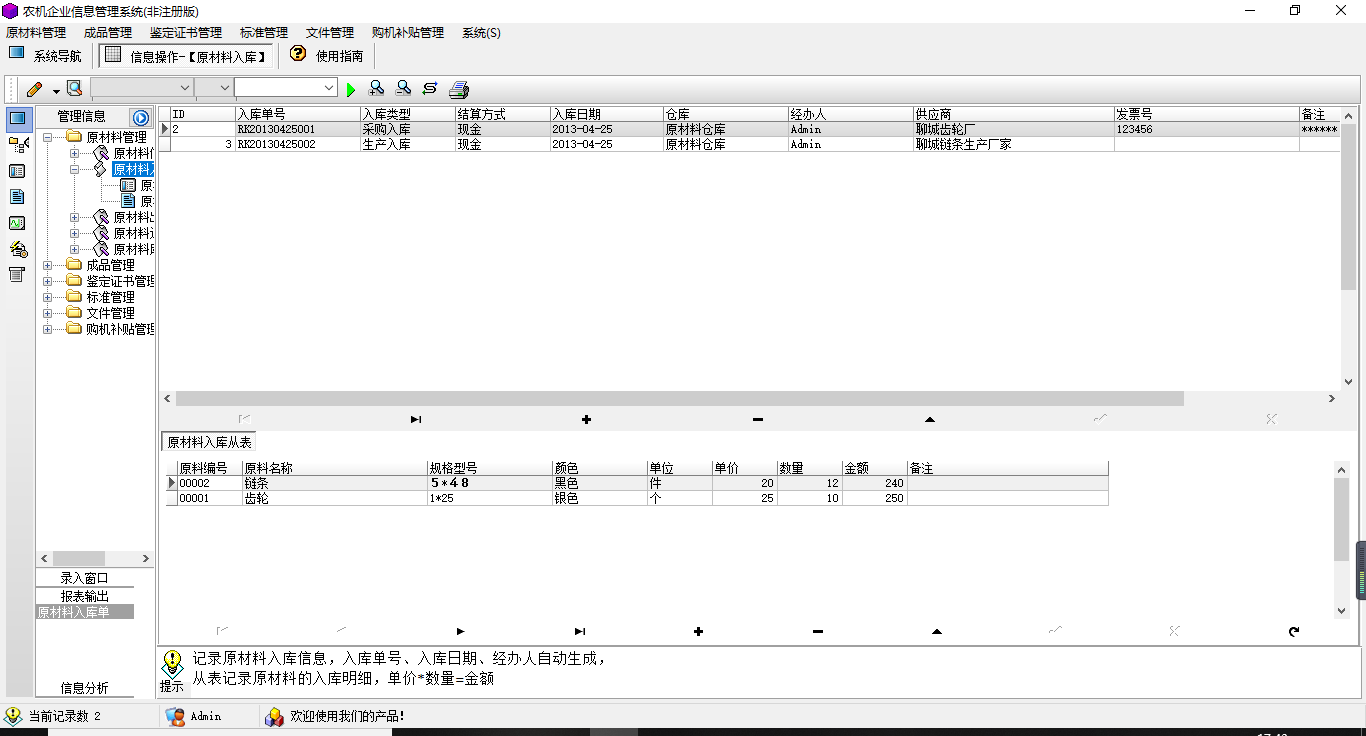Expand the 文件管理 tree node
The height and width of the screenshot is (736, 1366).
[48, 313]
